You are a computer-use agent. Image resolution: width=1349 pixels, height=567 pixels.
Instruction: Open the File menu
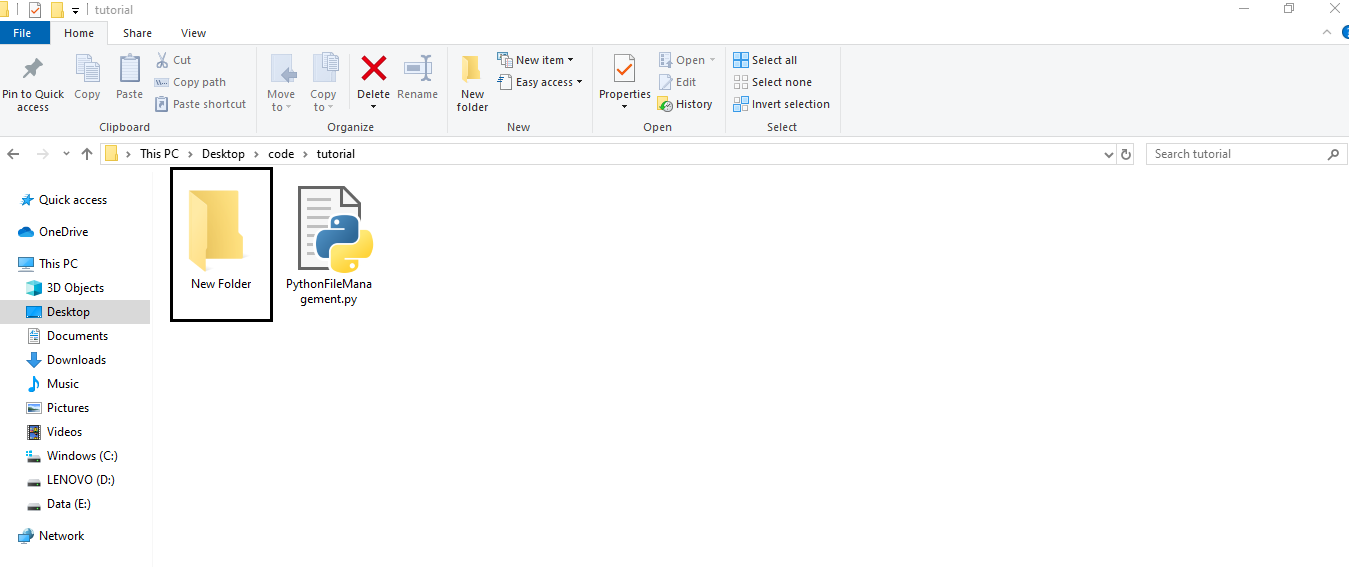(22, 33)
